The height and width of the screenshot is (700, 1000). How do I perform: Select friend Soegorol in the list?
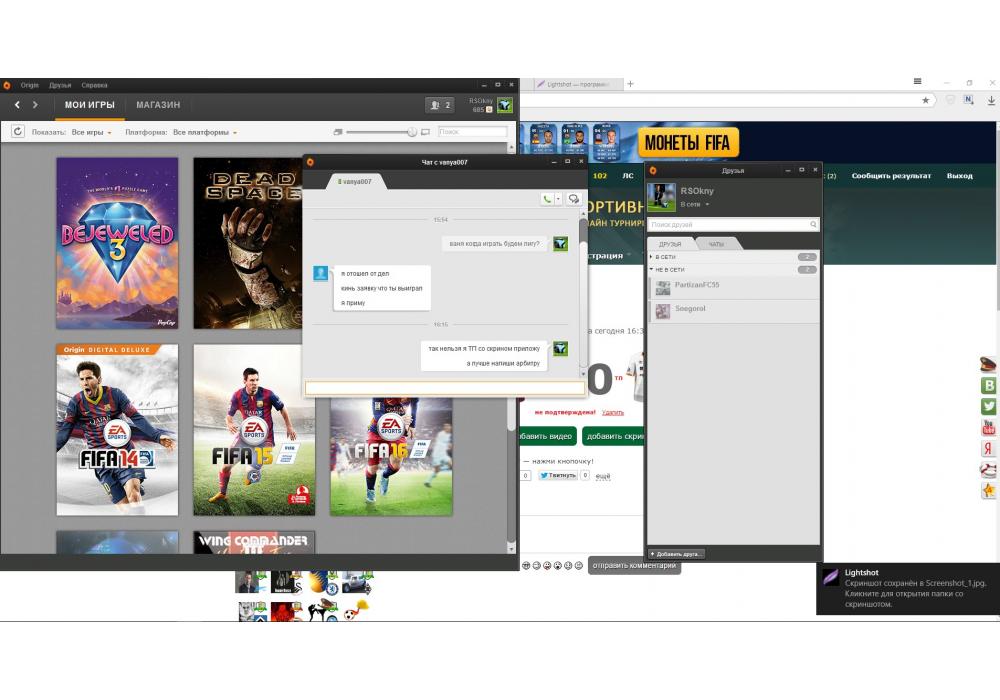(x=733, y=310)
